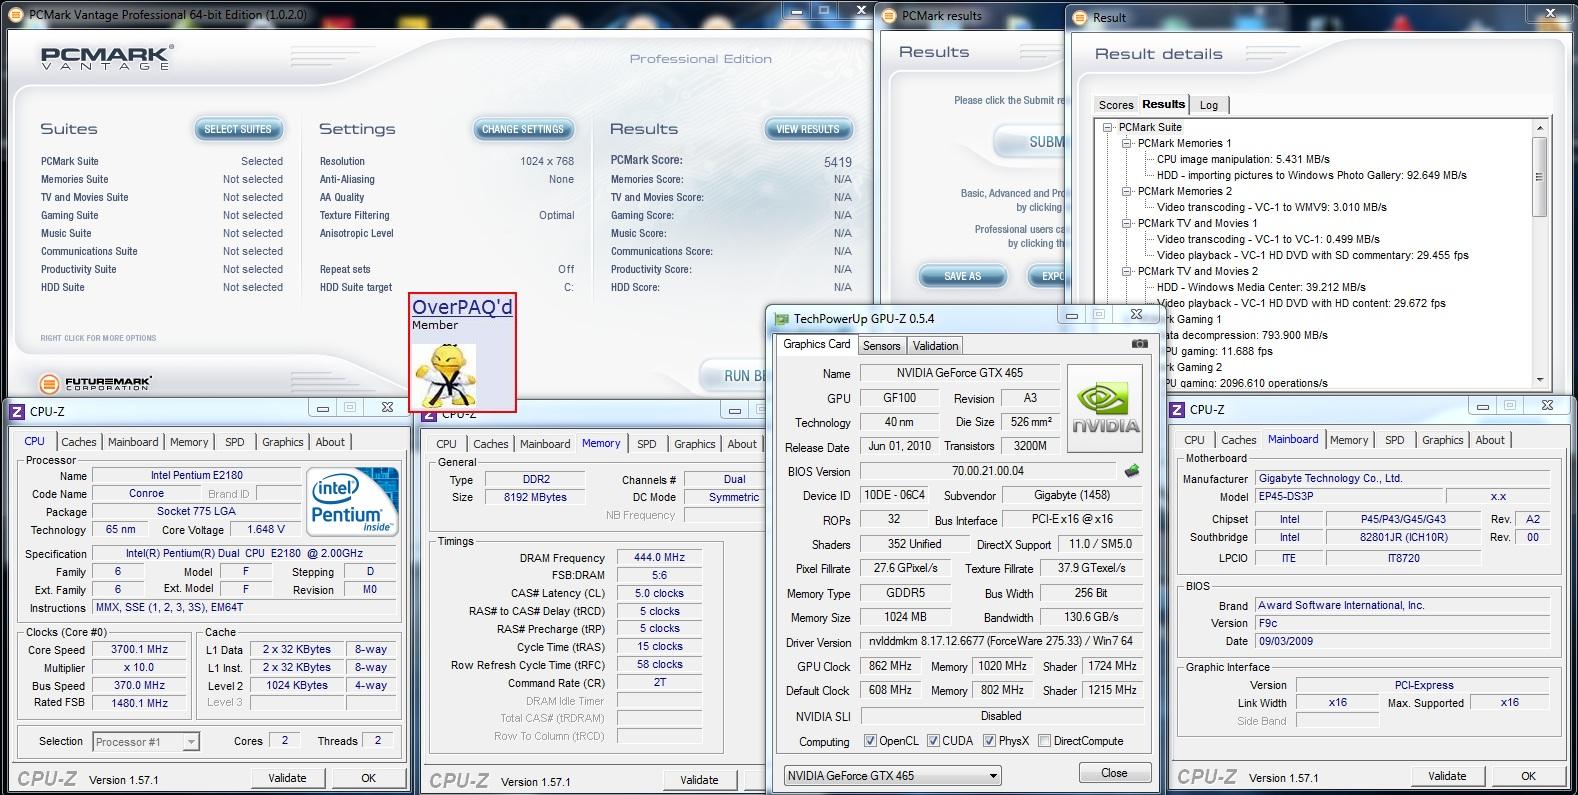Toggle the PhysX checkbox

pyautogui.click(x=989, y=741)
